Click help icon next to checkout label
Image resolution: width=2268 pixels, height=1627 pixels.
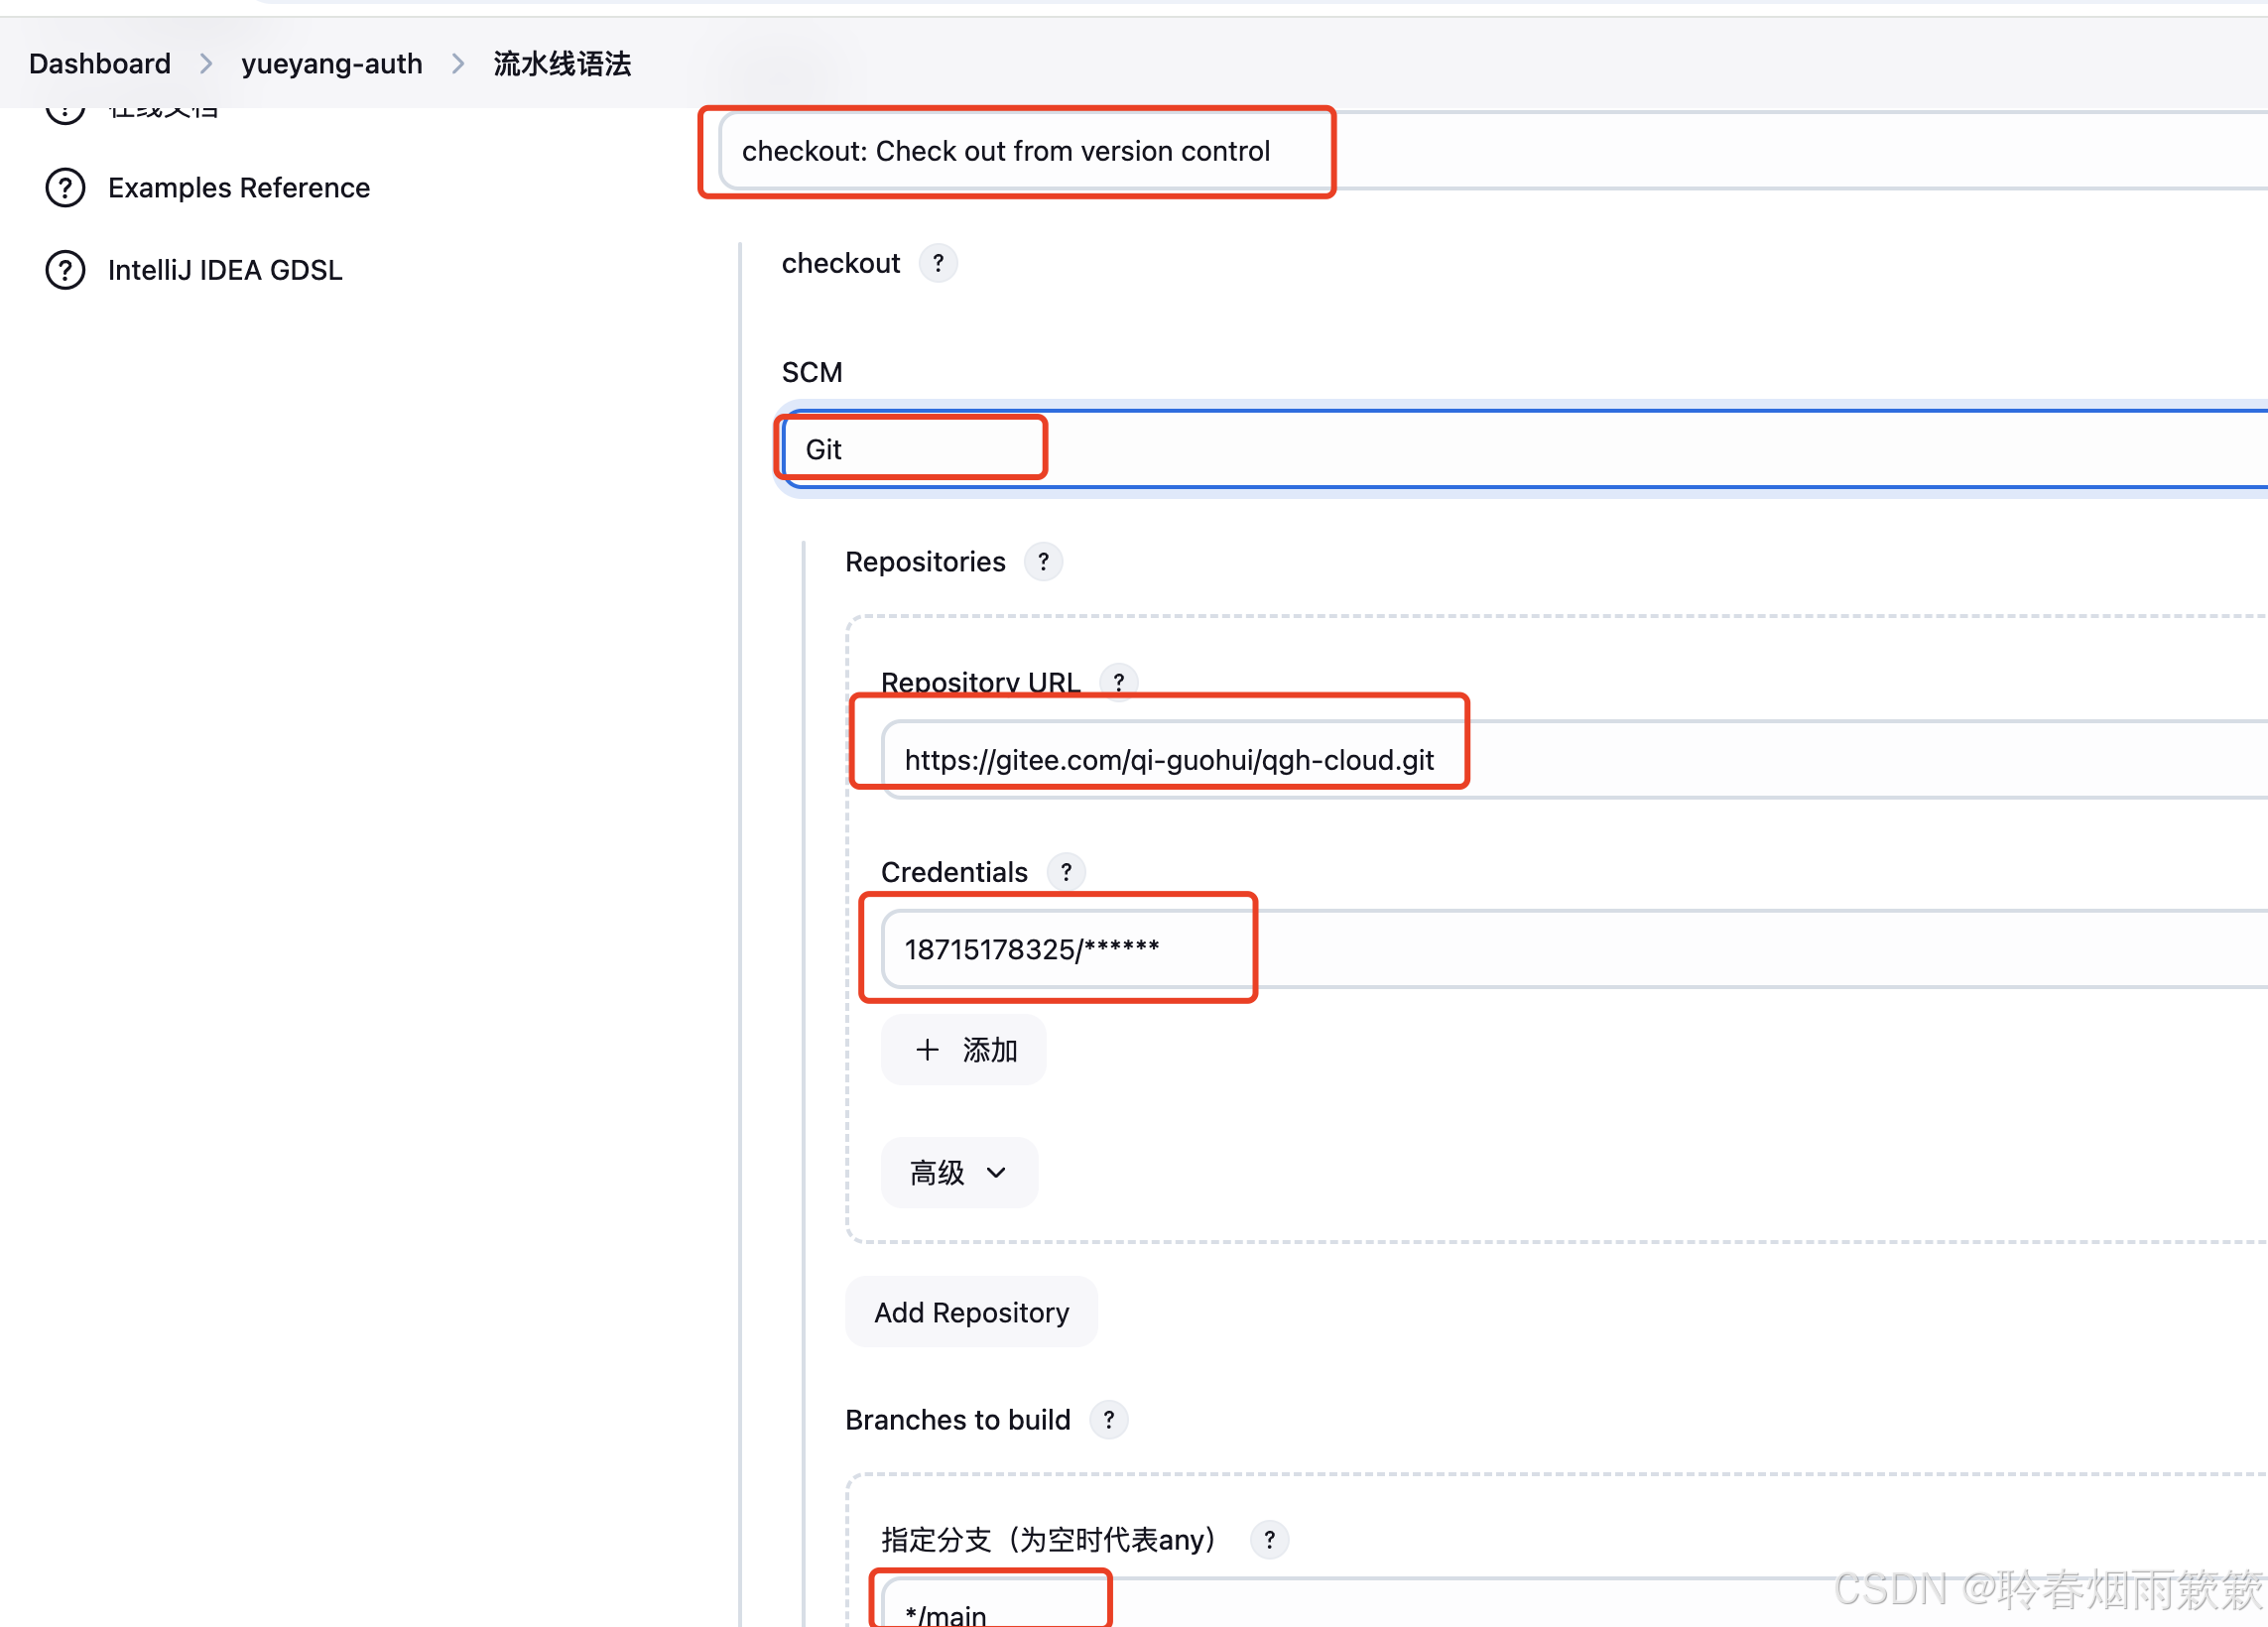(x=937, y=264)
